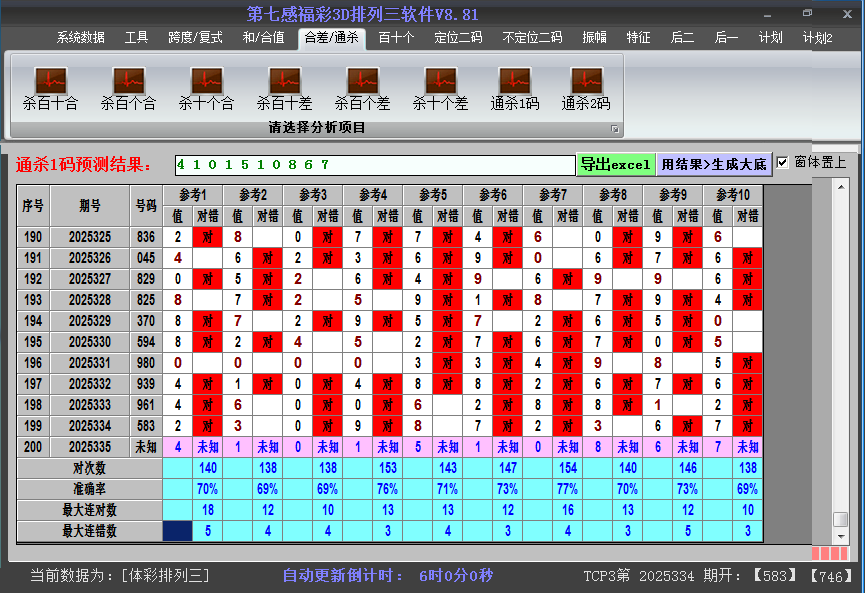Open the 系统数据 menu
The height and width of the screenshot is (593, 865).
pyautogui.click(x=80, y=38)
